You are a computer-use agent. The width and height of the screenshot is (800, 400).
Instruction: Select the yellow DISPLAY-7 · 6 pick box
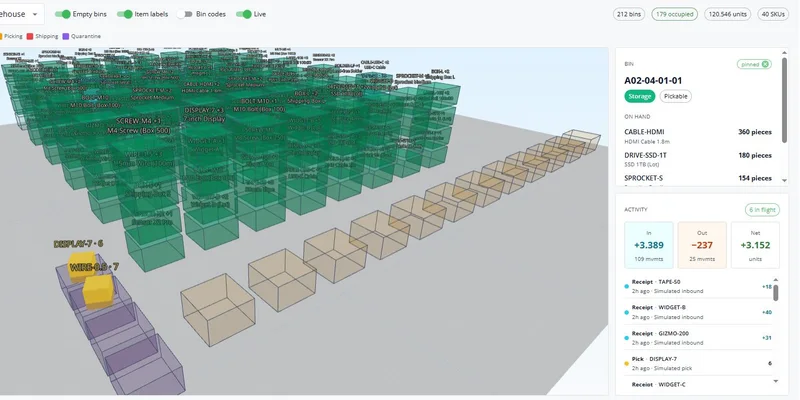pyautogui.click(x=82, y=265)
